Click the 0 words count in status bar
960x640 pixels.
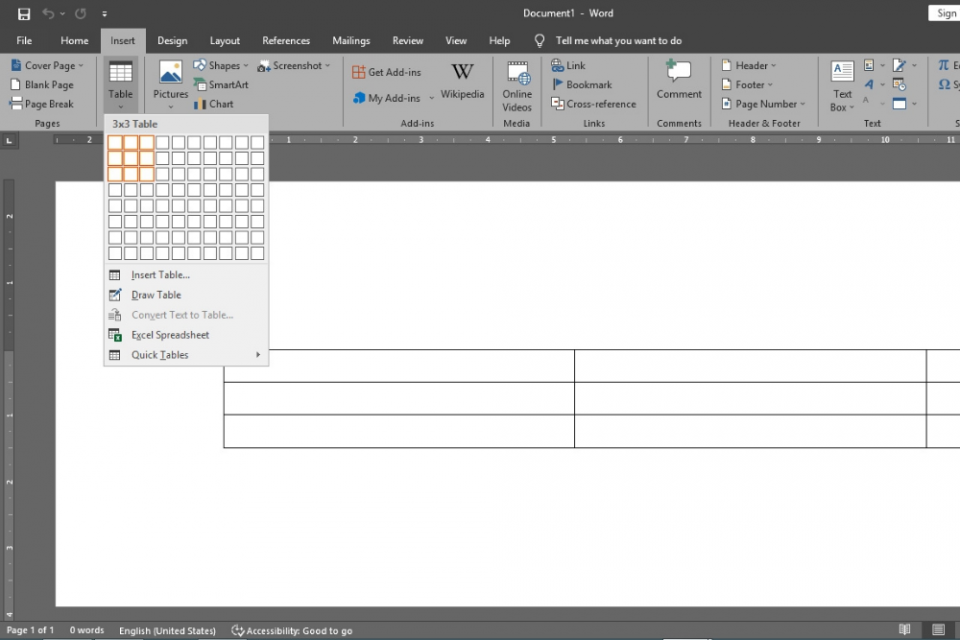tap(86, 630)
